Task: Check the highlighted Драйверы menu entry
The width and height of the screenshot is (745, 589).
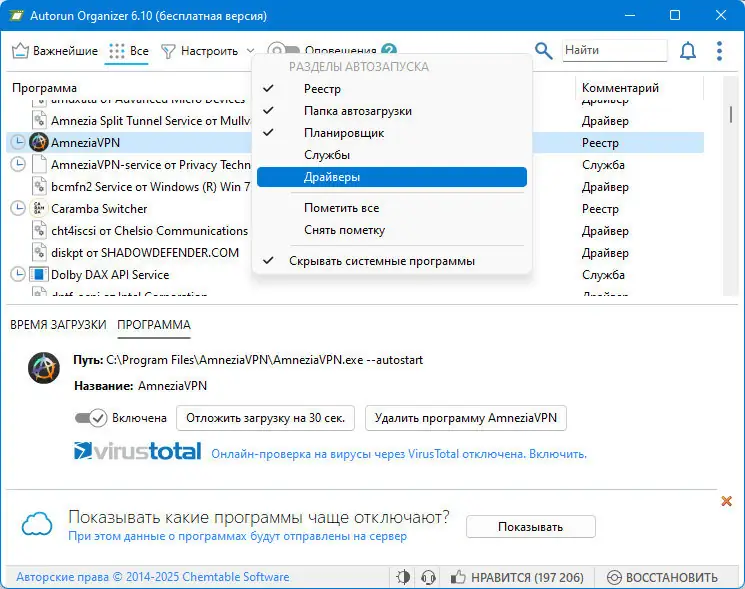Action: tap(392, 177)
